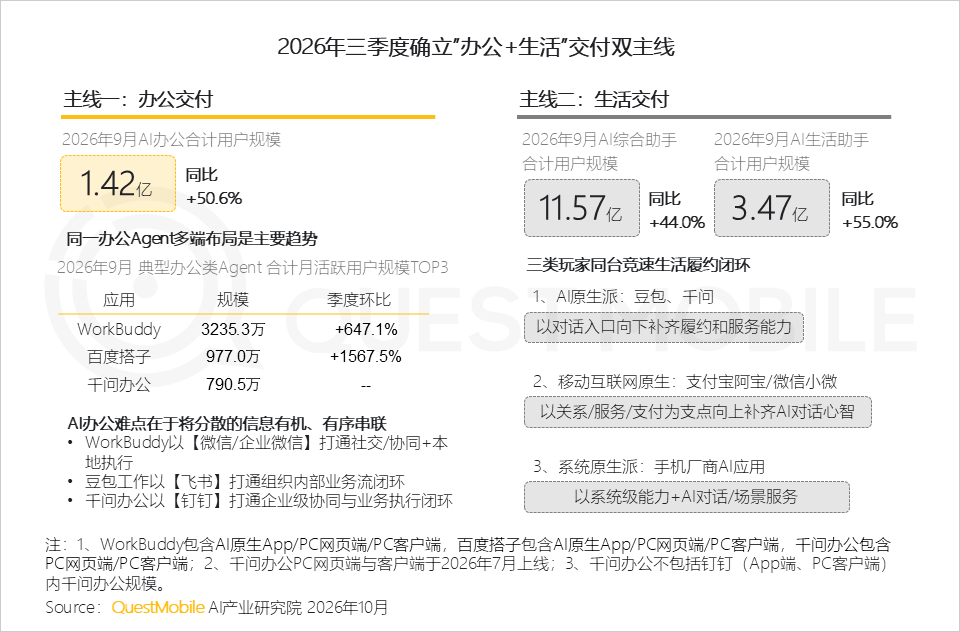Click the +647.1% table cell
The height and width of the screenshot is (632, 960).
[x=366, y=329]
